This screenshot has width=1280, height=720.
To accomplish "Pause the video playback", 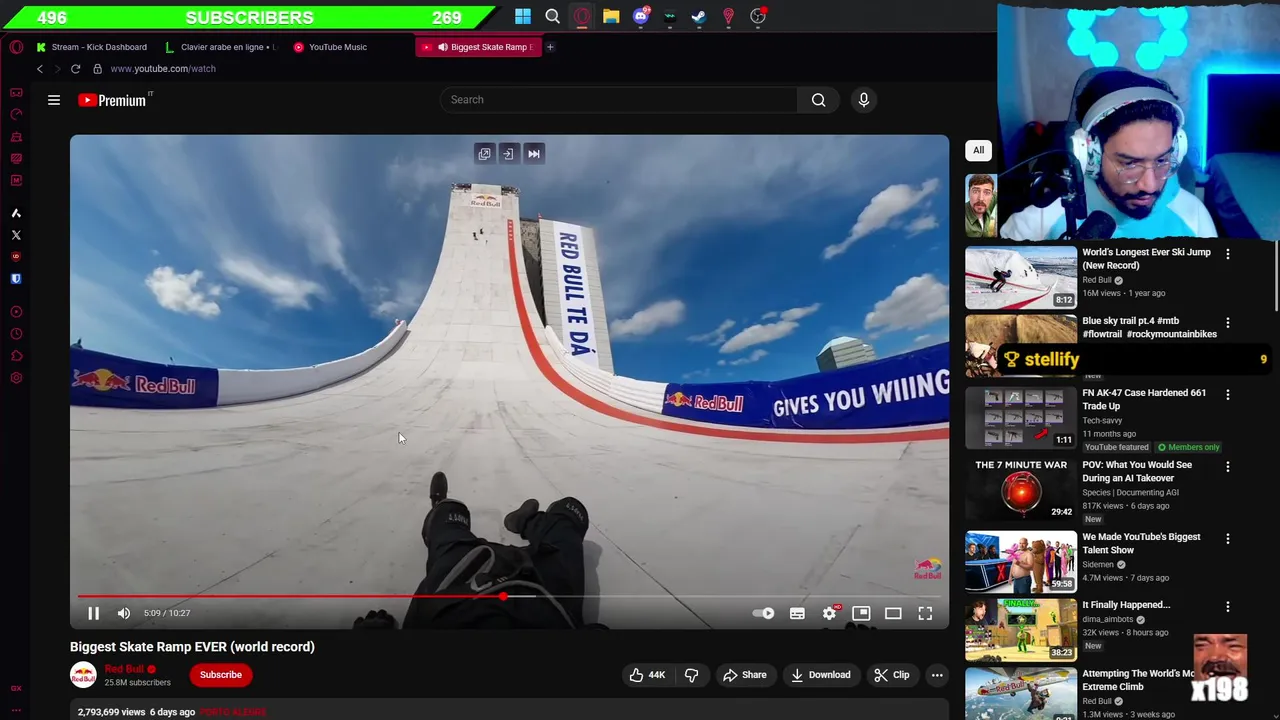I will coord(93,613).
